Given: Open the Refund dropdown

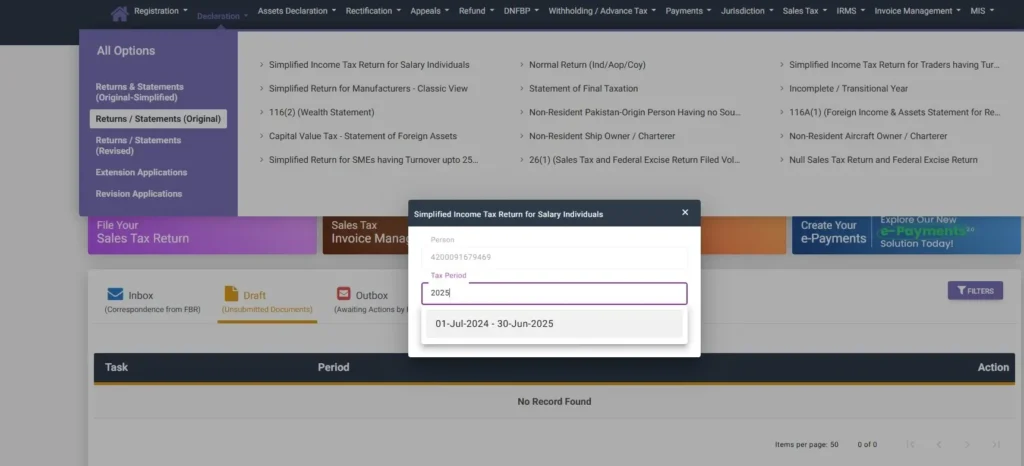Looking at the screenshot, I should (477, 10).
